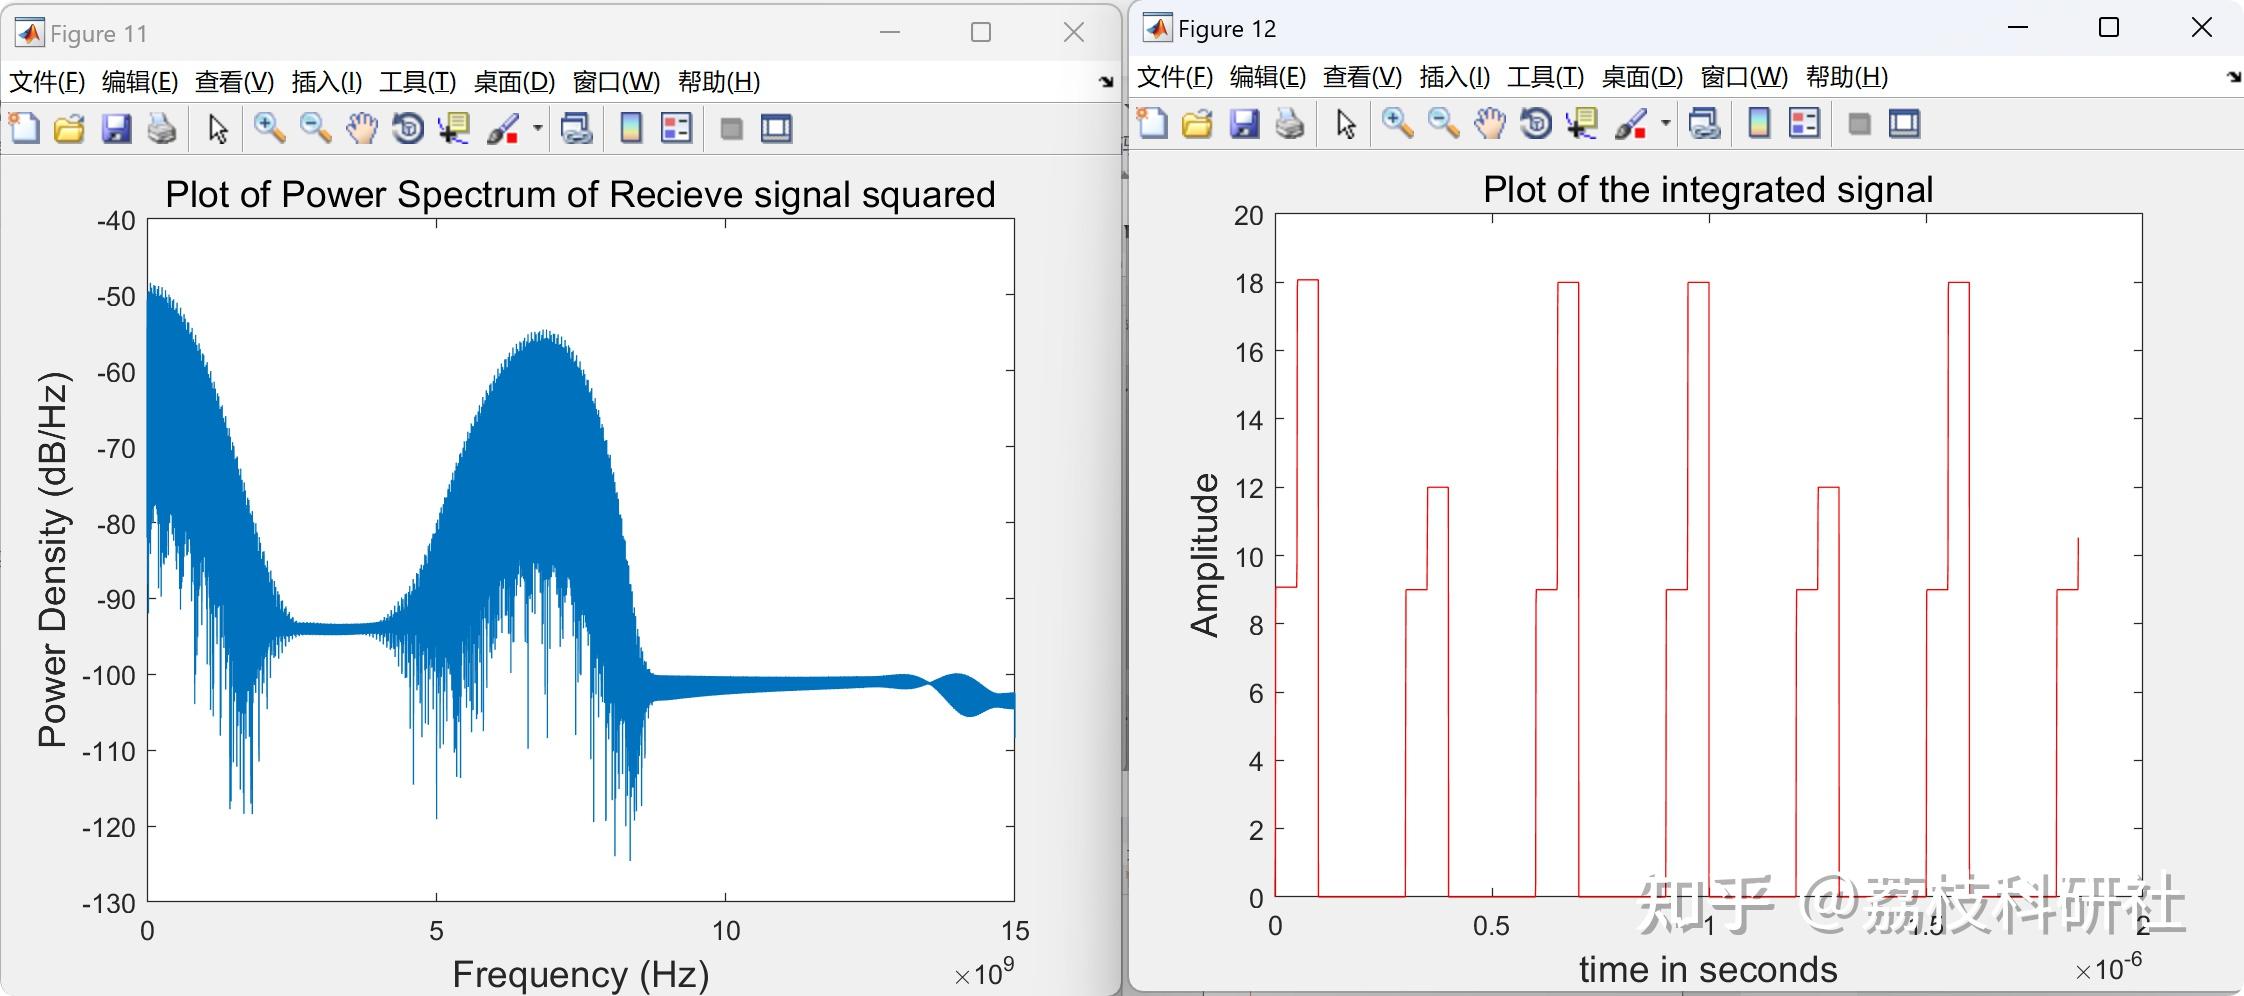The height and width of the screenshot is (996, 2244).
Task: Click Link Plot icon in Figure 11
Action: click(577, 128)
